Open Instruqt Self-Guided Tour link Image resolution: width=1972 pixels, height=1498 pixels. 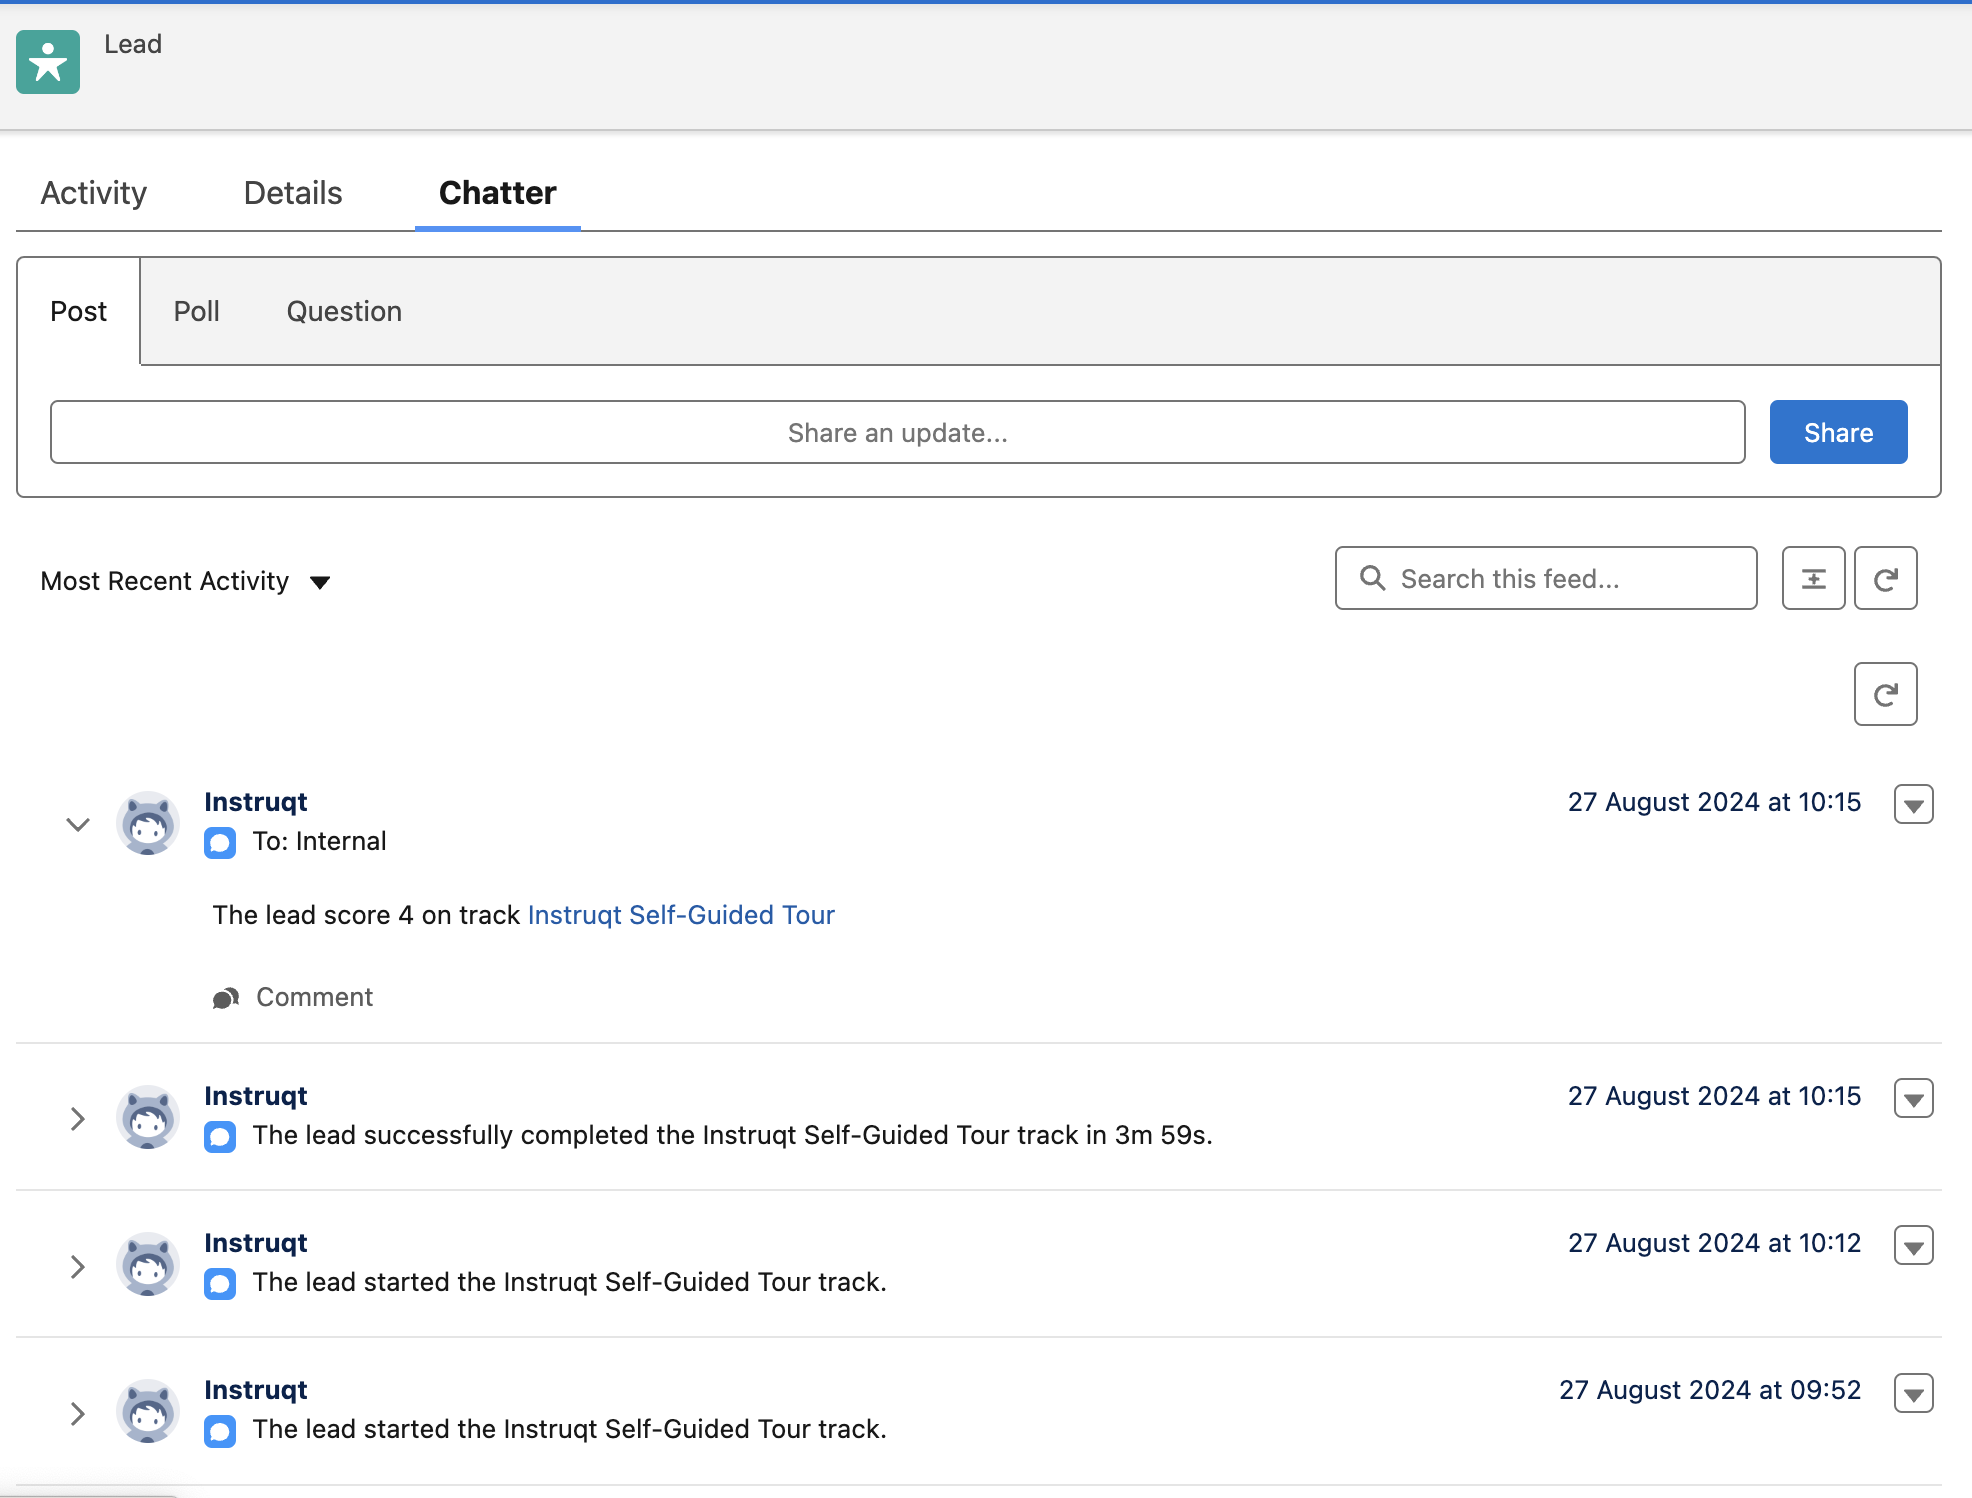tap(681, 915)
